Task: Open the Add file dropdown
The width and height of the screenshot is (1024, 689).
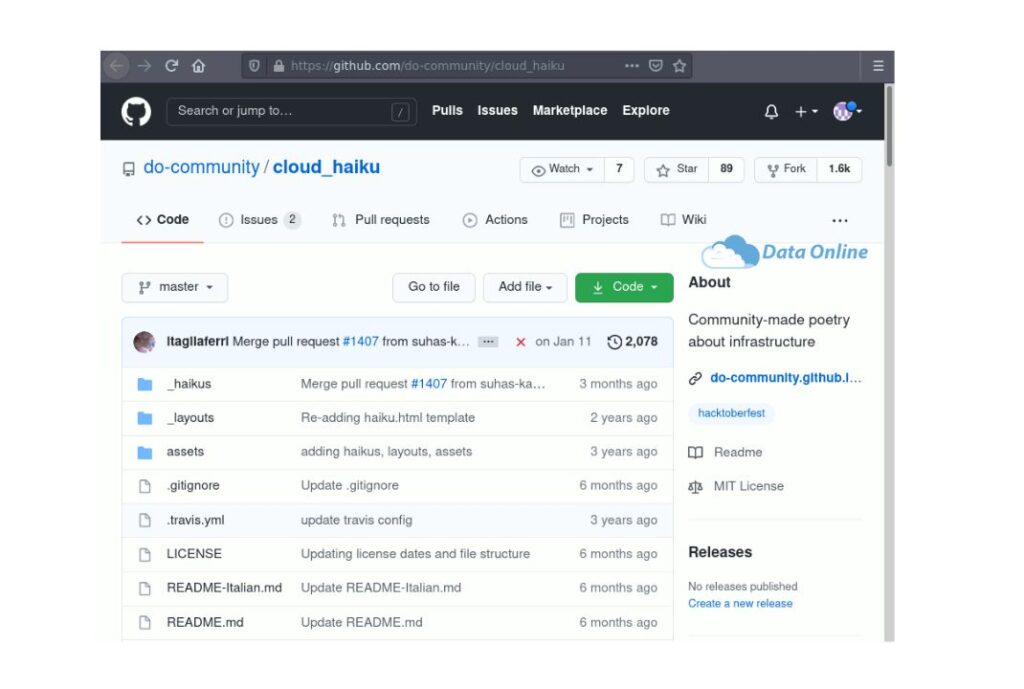Action: [526, 287]
